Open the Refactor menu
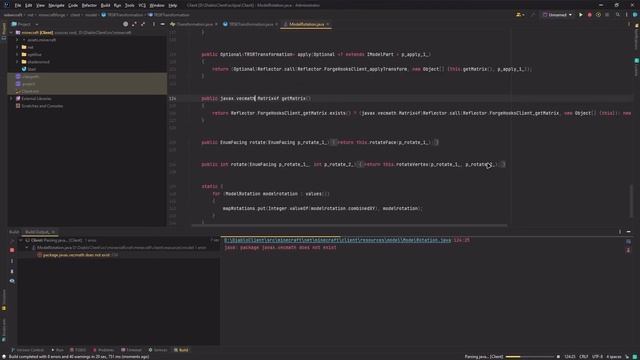Screen dimensions: 640x360 tap(89, 5)
